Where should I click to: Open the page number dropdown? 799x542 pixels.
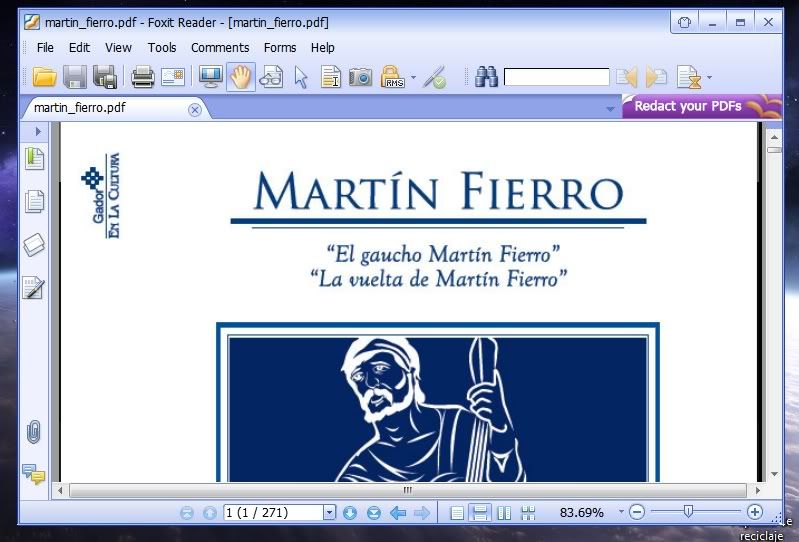point(330,512)
